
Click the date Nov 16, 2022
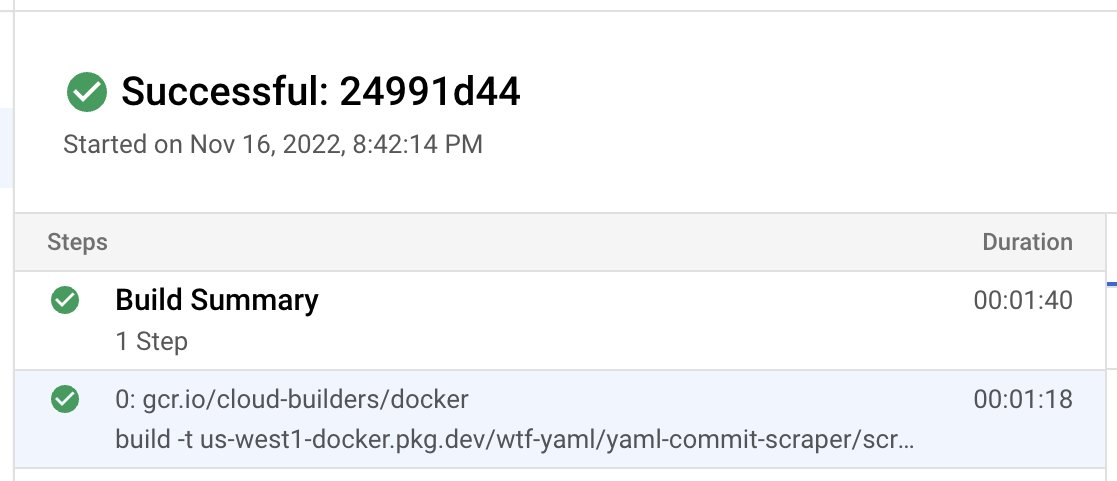click(x=266, y=145)
